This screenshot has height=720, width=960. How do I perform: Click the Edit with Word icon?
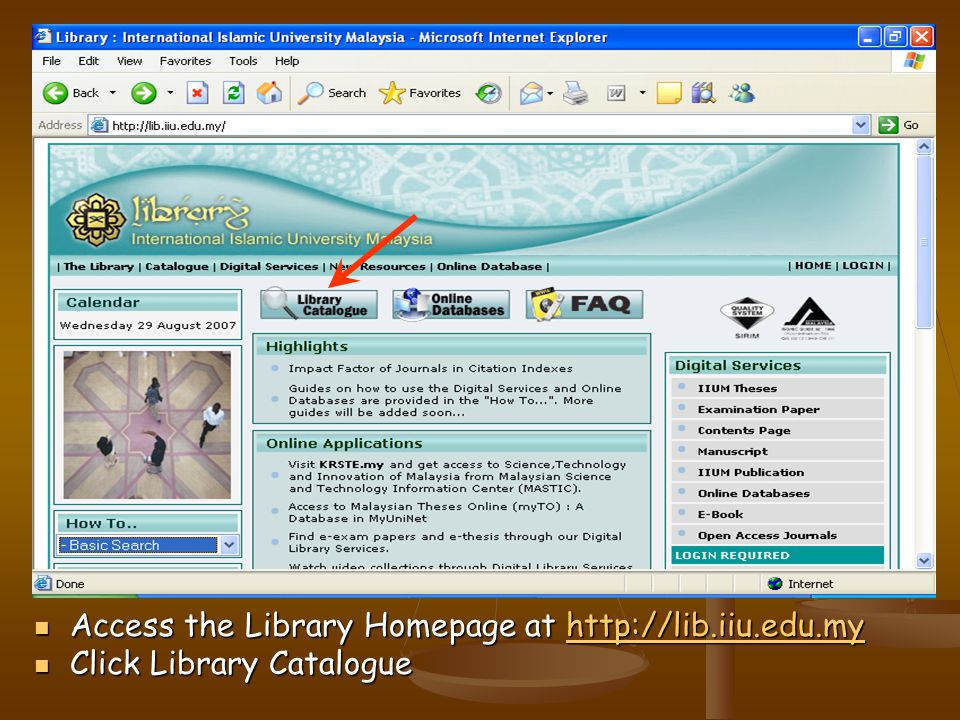(x=616, y=93)
